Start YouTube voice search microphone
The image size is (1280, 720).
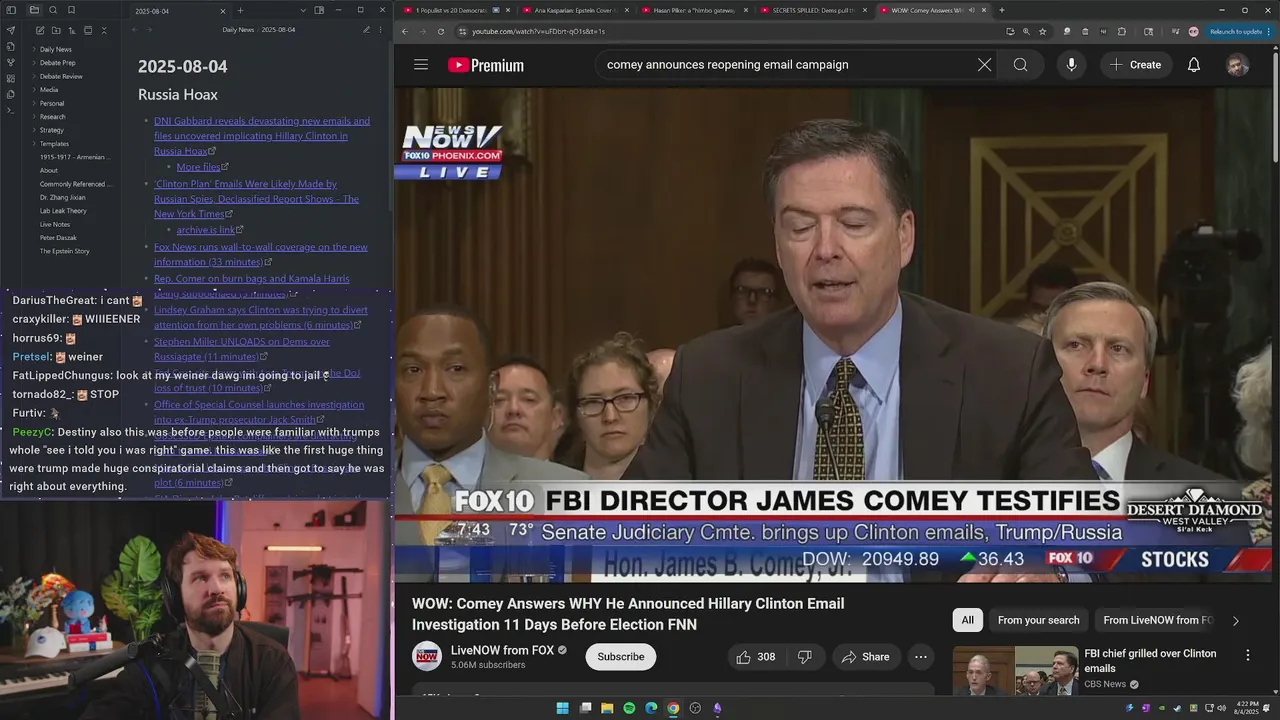pyautogui.click(x=1071, y=65)
